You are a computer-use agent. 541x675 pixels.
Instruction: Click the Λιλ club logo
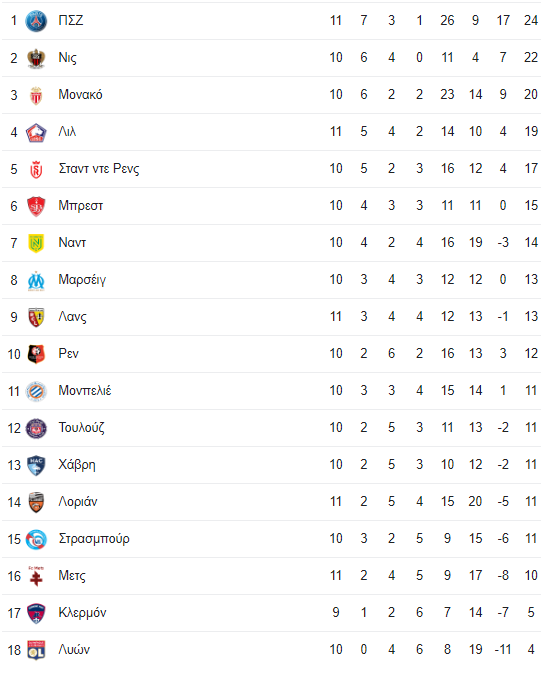click(x=36, y=132)
